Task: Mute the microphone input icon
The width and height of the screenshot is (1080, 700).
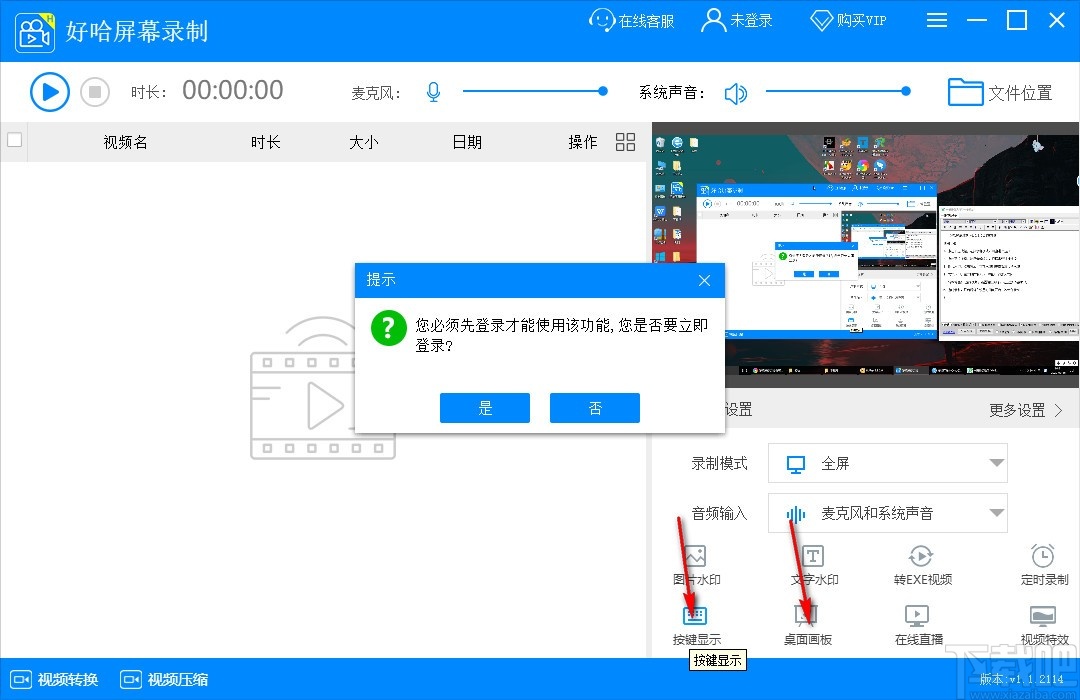Action: coord(433,91)
